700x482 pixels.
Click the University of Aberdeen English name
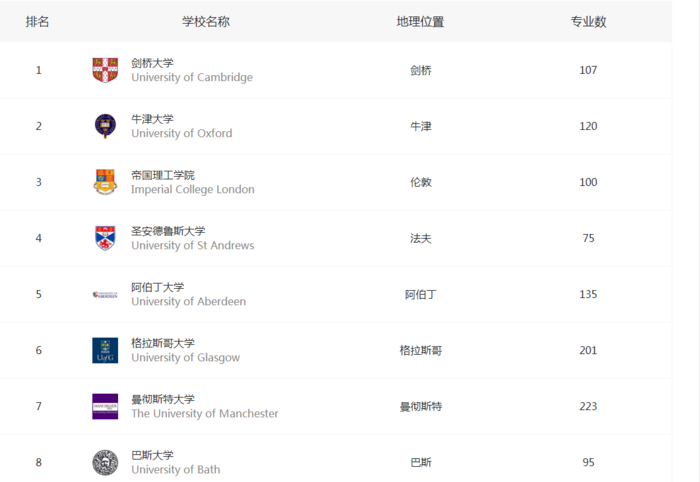[x=188, y=302]
